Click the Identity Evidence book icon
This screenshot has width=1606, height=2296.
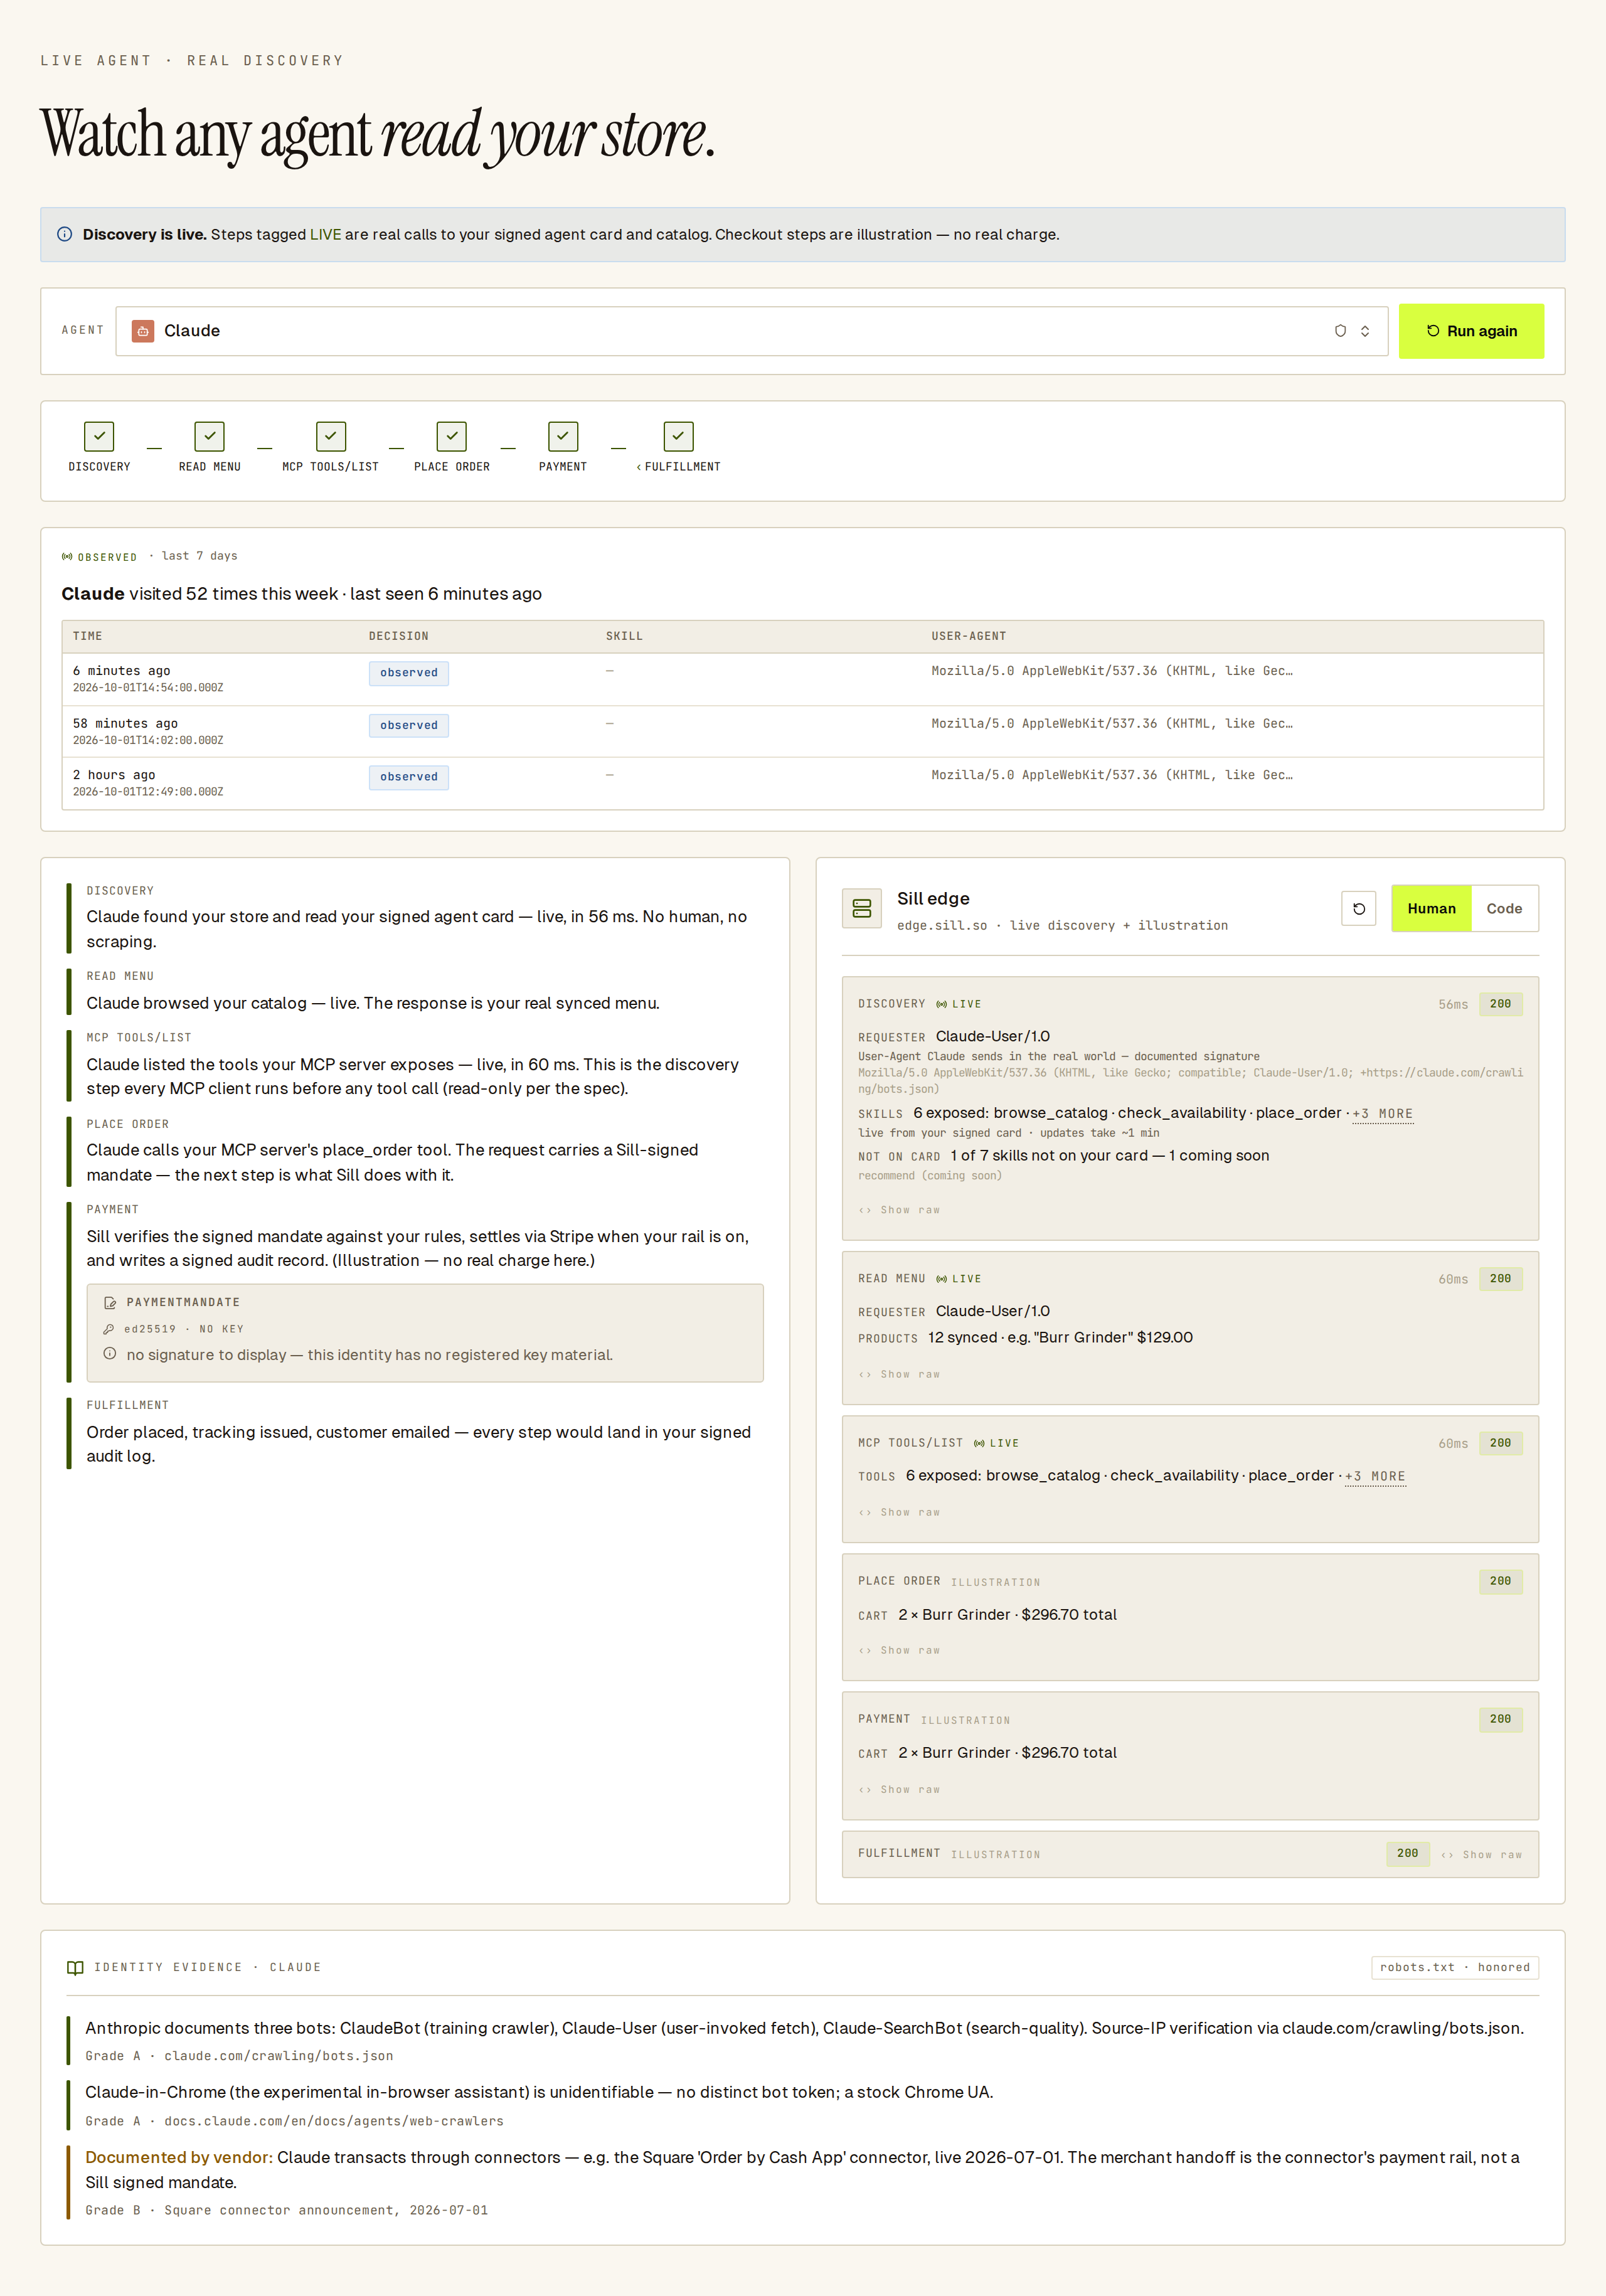coord(75,1968)
